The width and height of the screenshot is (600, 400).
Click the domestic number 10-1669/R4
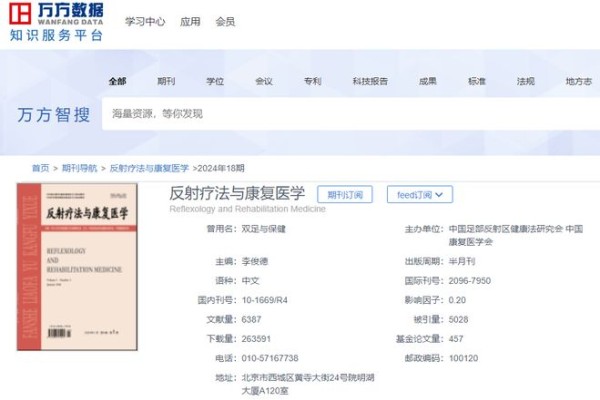[265, 300]
